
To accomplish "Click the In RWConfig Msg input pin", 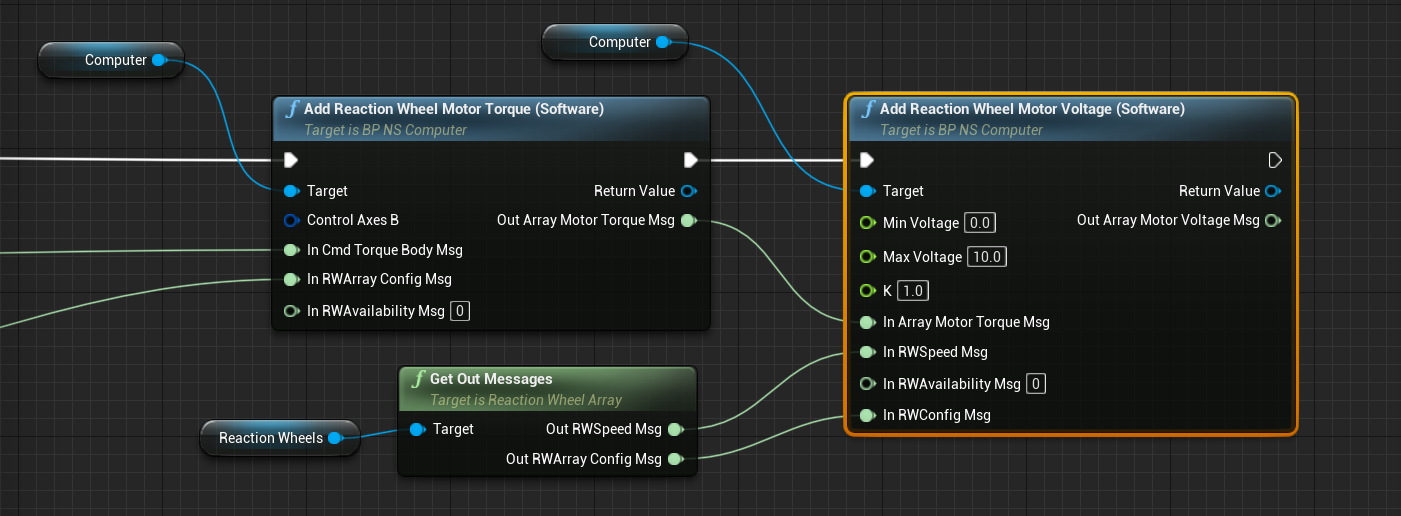I will coord(866,415).
